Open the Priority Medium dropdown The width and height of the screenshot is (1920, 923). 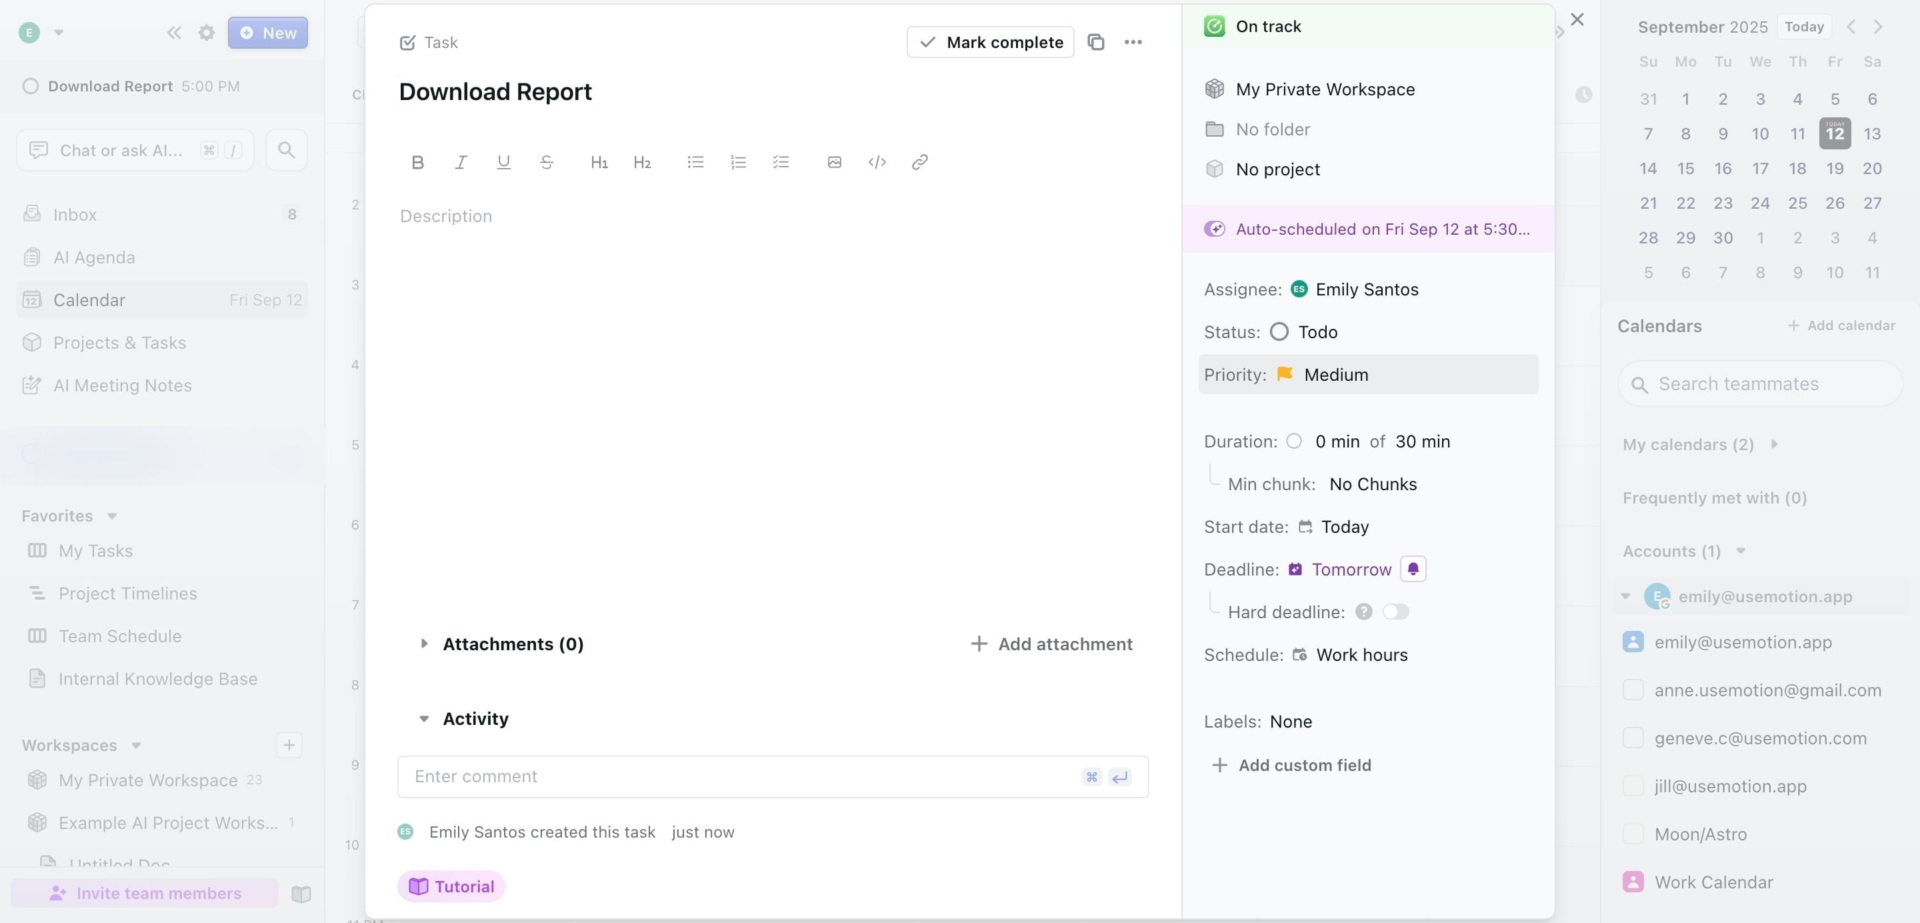point(1368,375)
